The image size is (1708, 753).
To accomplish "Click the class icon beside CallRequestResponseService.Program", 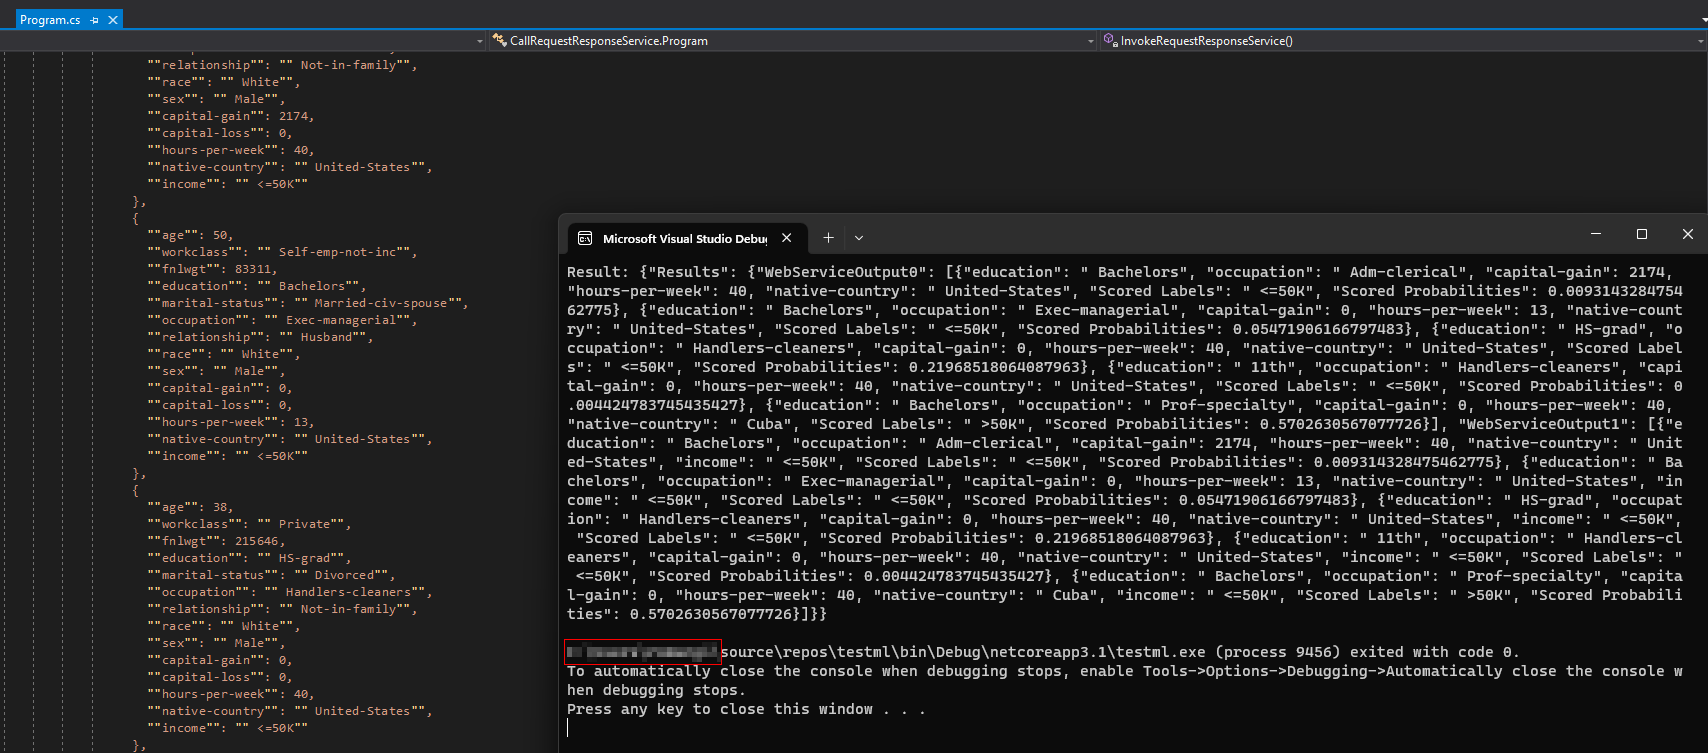I will tap(499, 41).
